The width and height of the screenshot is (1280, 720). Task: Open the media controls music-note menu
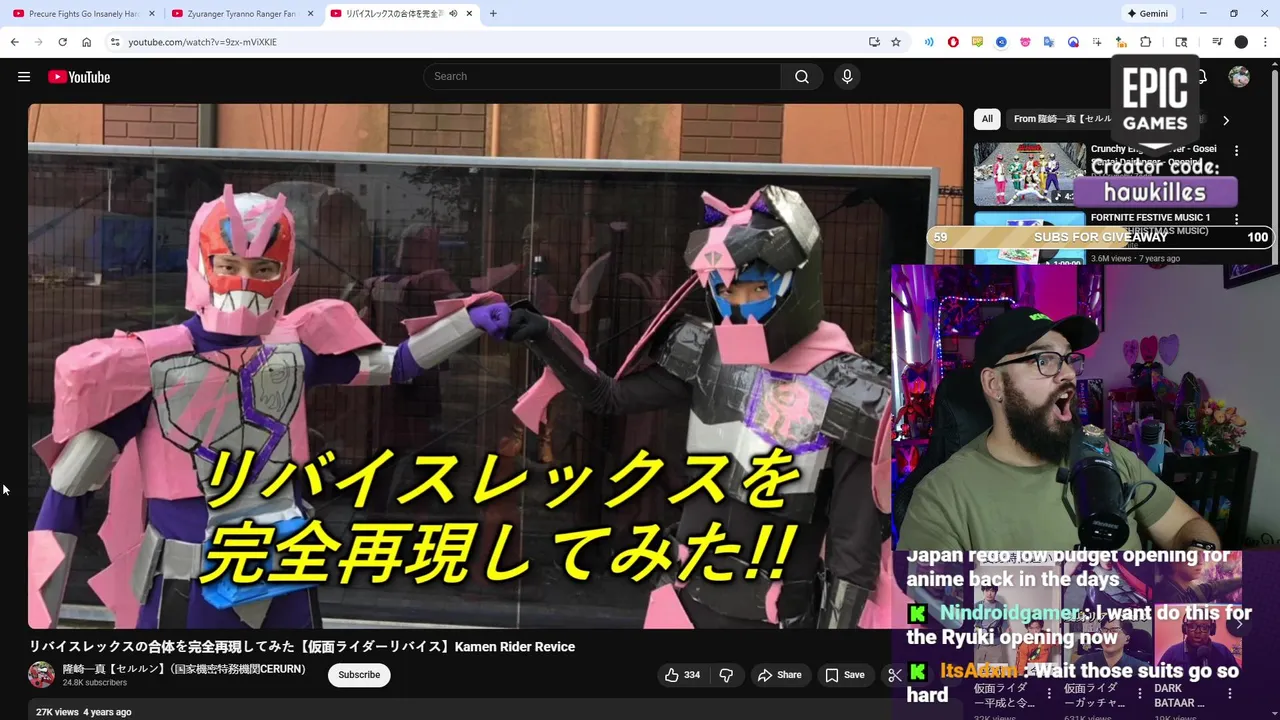tap(1217, 42)
